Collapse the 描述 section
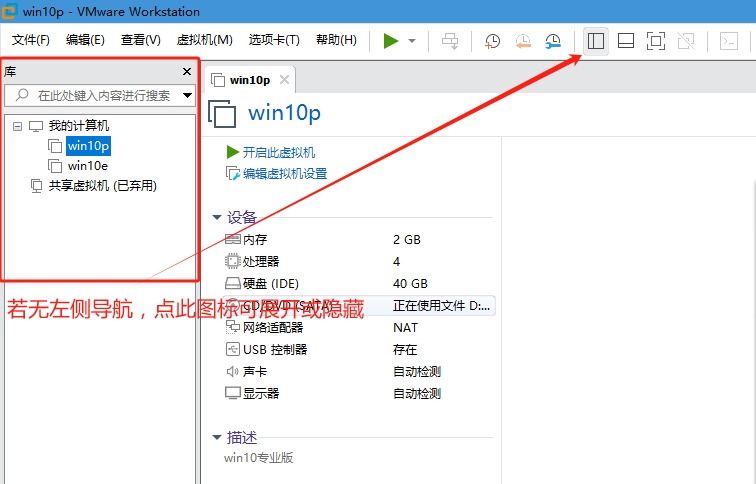The width and height of the screenshot is (756, 484). point(217,438)
